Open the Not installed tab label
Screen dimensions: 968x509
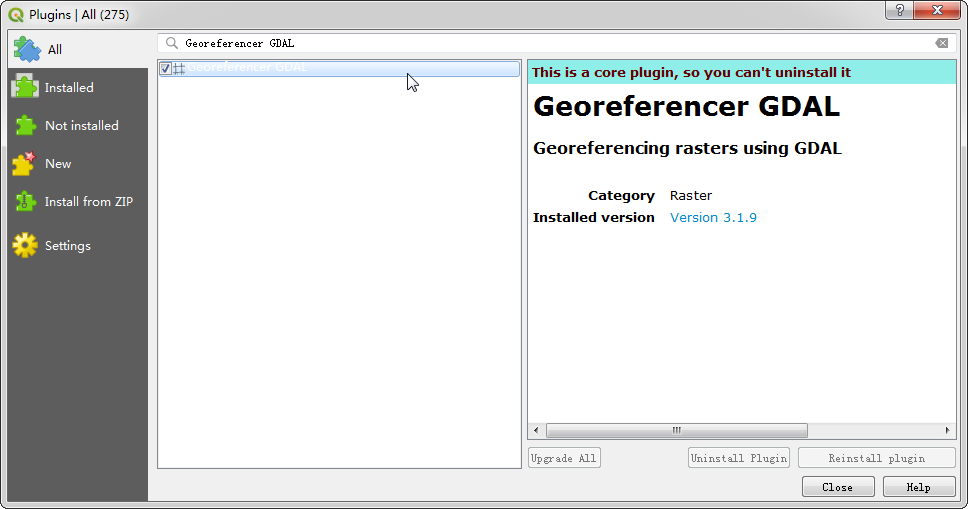pos(81,125)
